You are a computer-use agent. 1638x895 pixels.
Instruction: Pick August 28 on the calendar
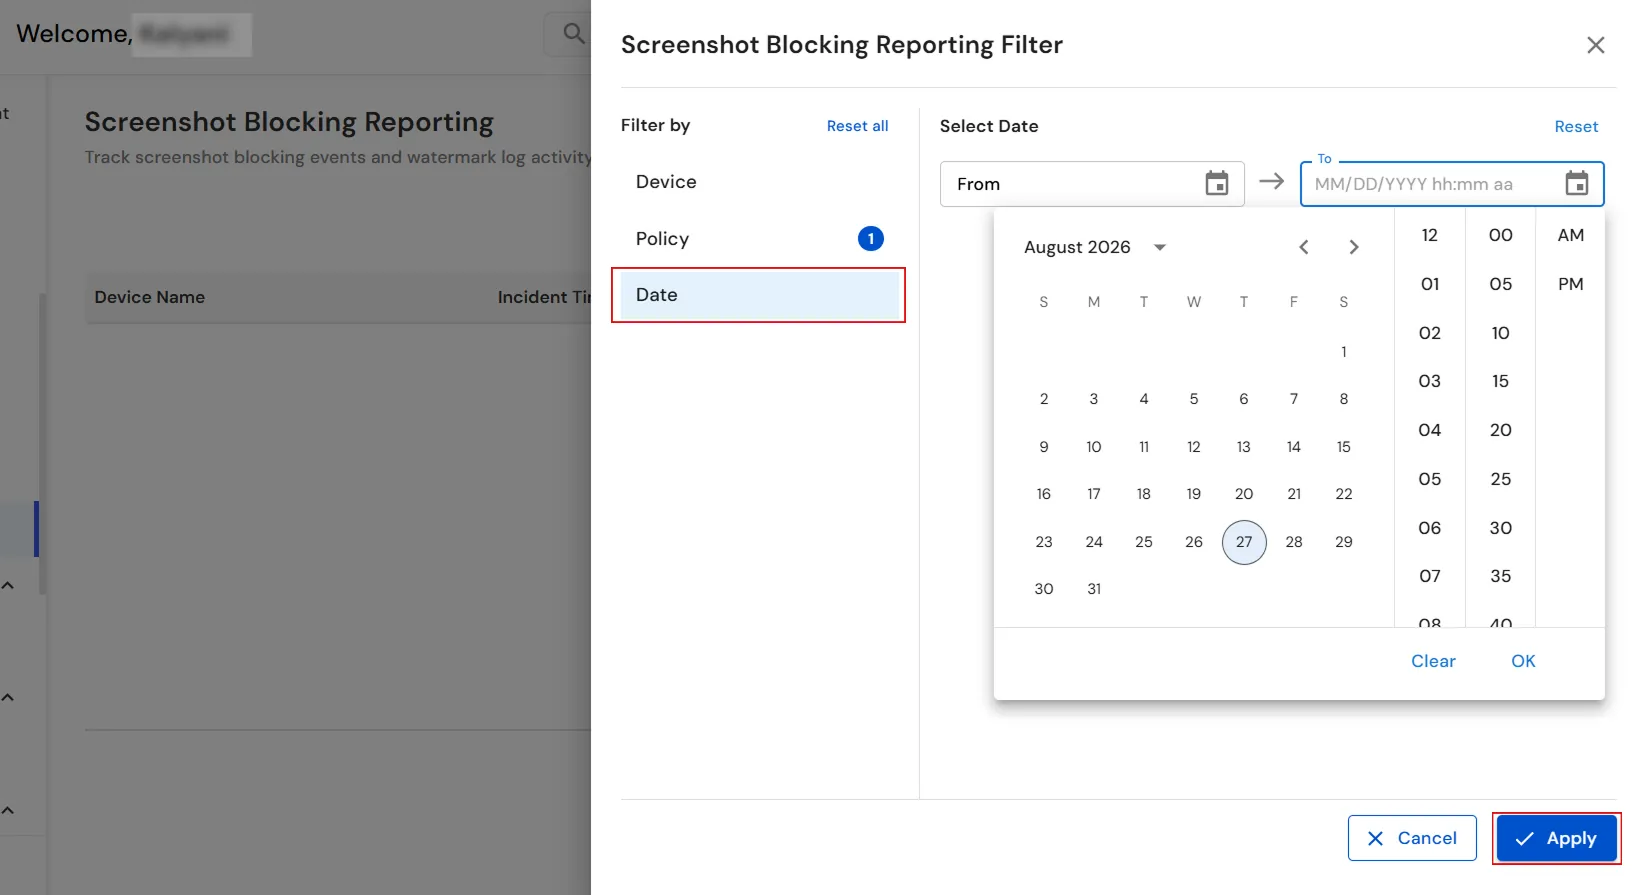1294,542
